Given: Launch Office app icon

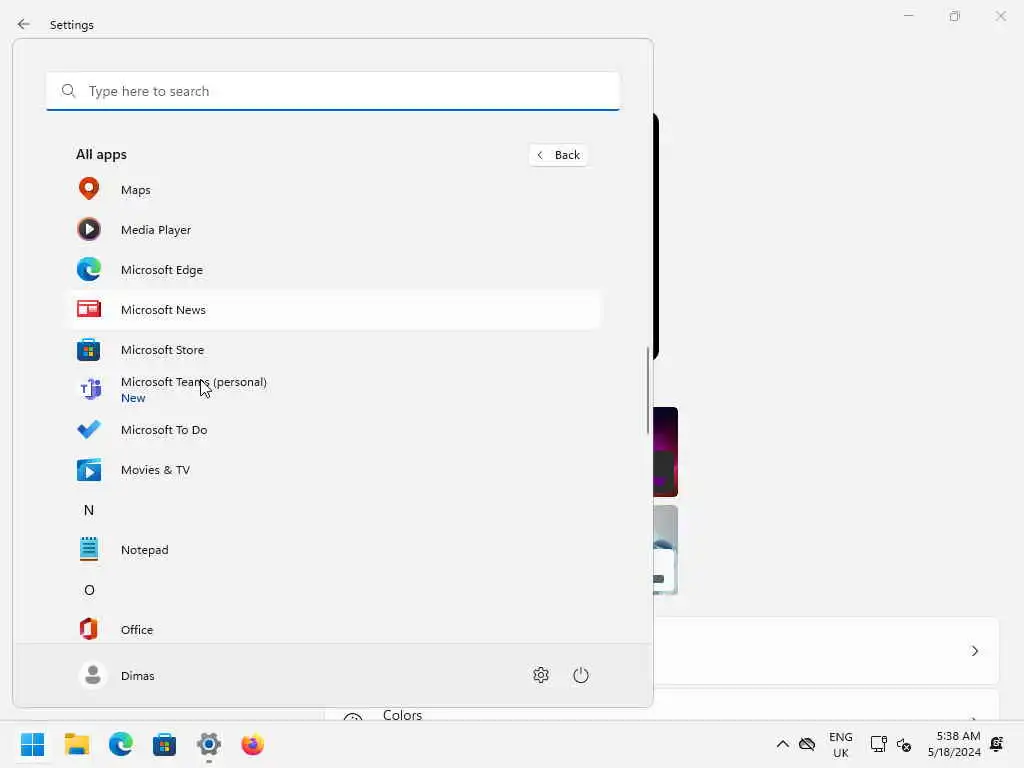Looking at the screenshot, I should pyautogui.click(x=89, y=630).
